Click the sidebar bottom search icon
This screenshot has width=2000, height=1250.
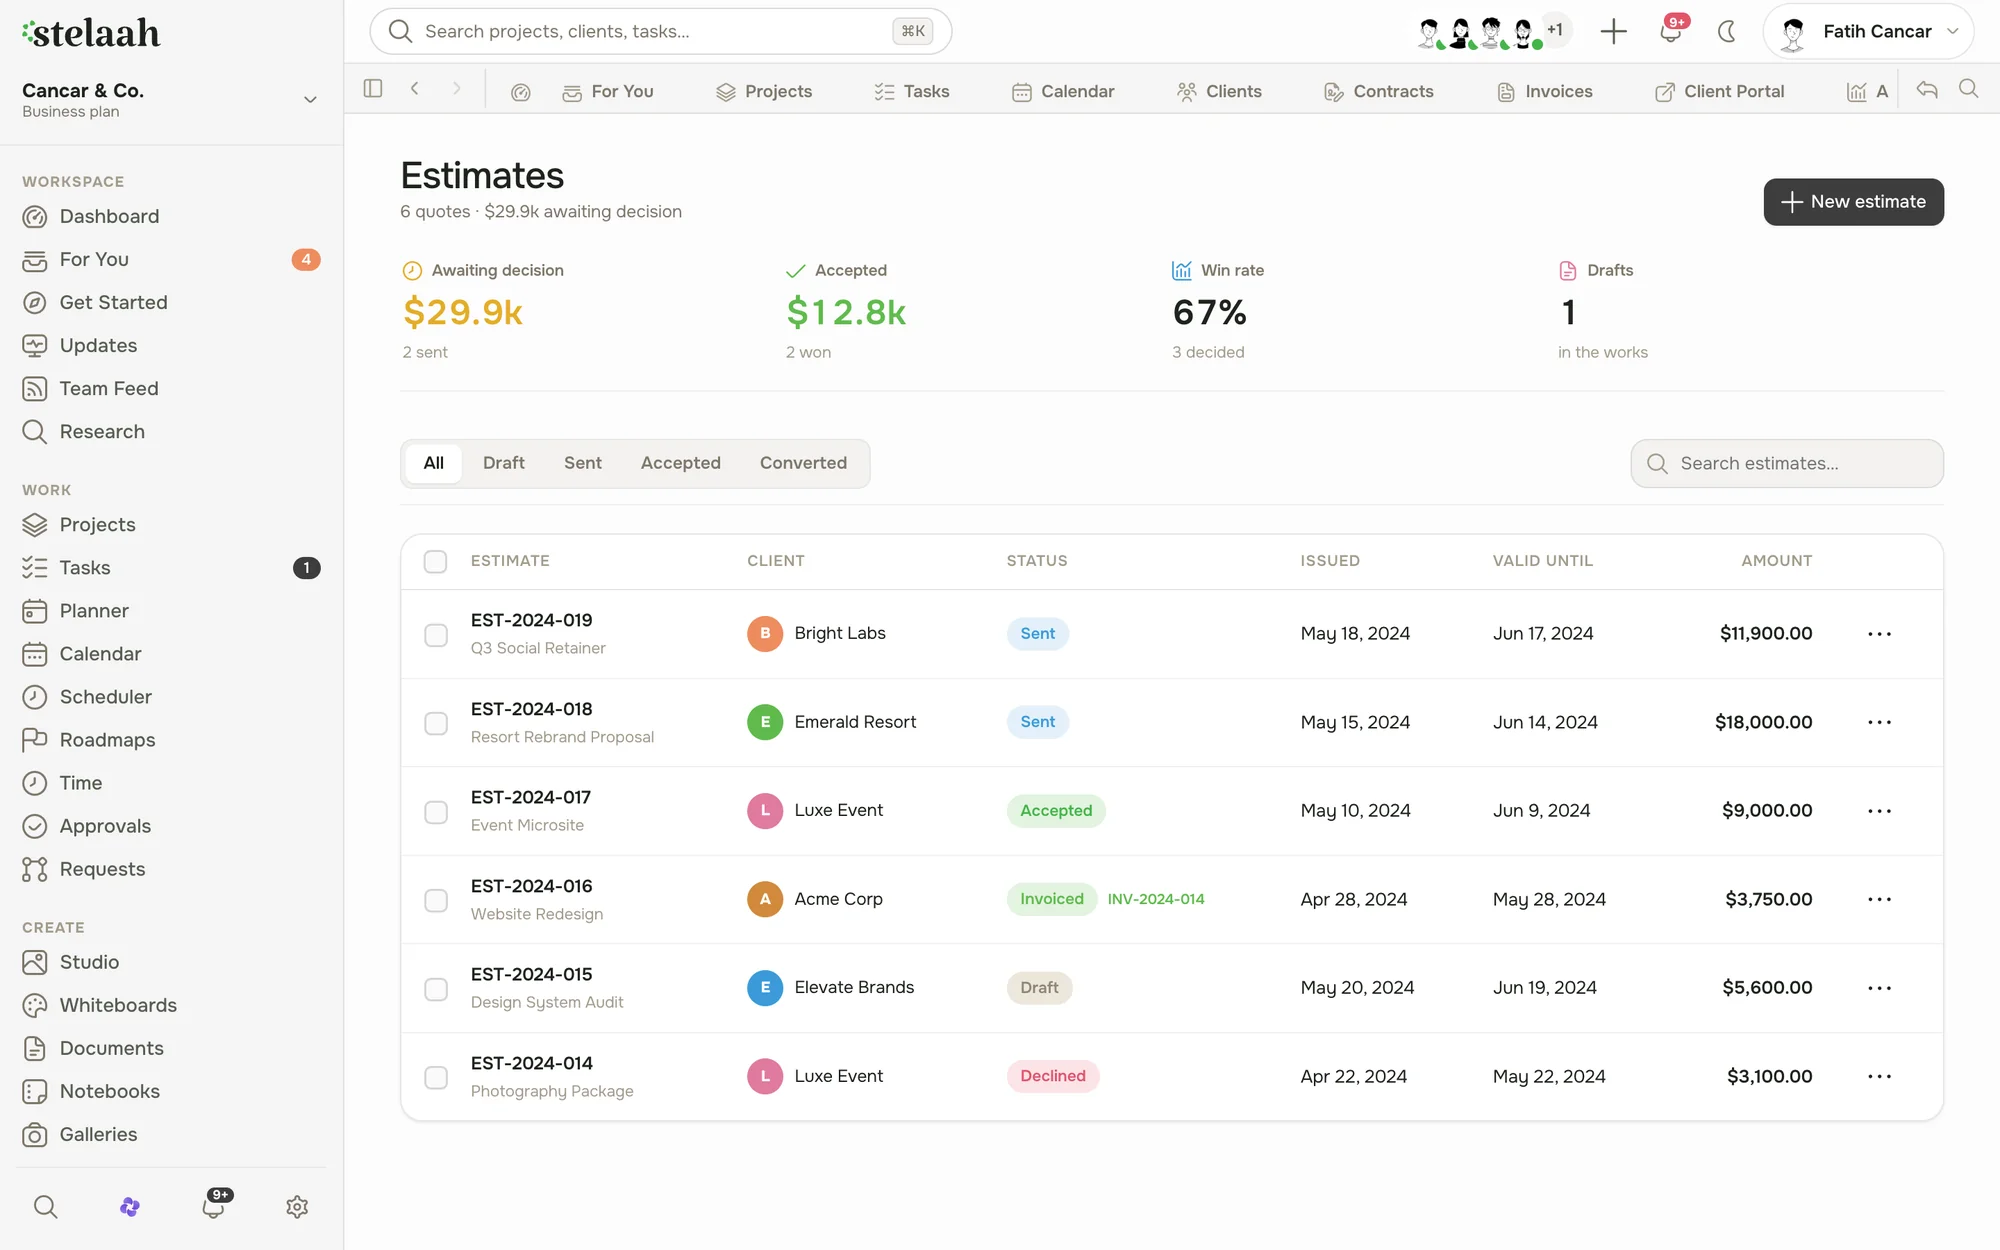pyautogui.click(x=45, y=1206)
